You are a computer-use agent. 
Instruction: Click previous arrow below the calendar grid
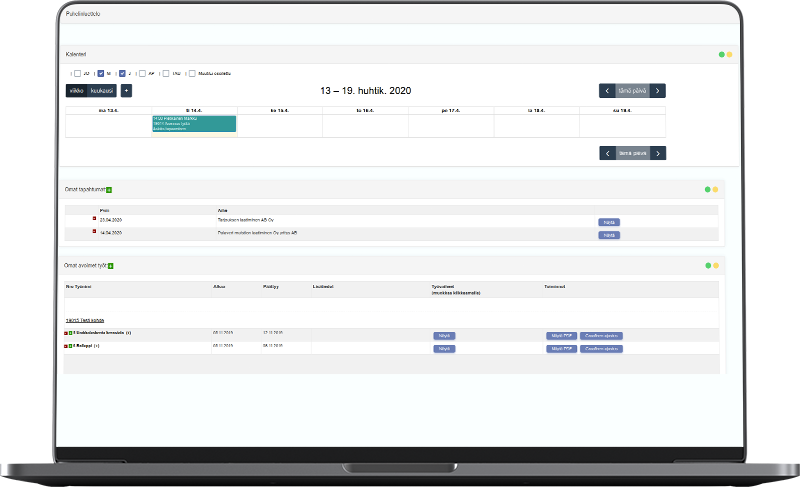click(x=608, y=153)
